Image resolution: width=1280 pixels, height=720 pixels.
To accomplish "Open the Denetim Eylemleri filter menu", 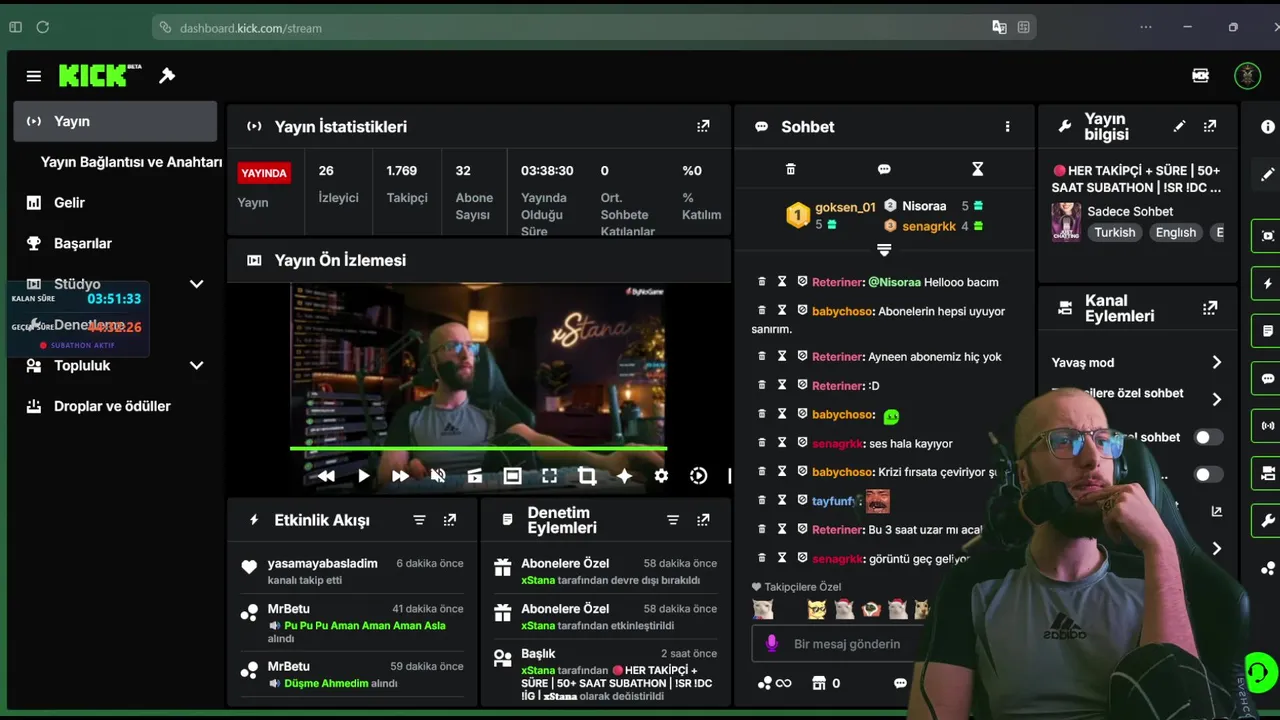I will pyautogui.click(x=673, y=520).
